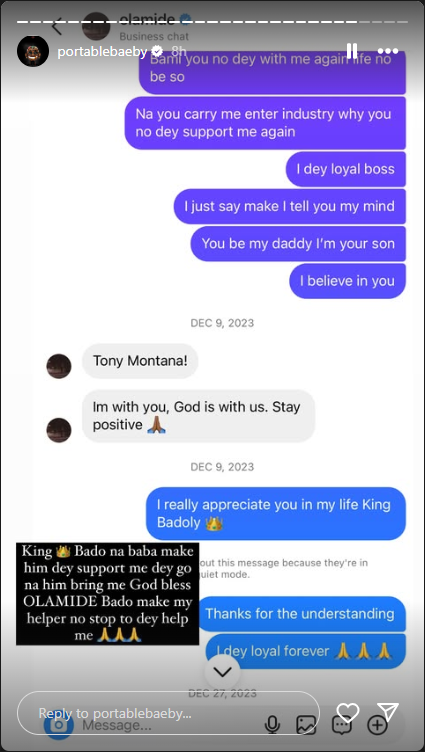Click the black King Bado caption text
425x752 pixels.
[107, 594]
